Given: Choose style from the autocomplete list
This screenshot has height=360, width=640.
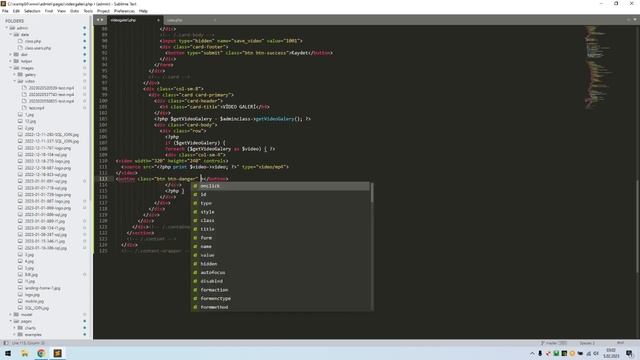Looking at the screenshot, I should [x=281, y=212].
